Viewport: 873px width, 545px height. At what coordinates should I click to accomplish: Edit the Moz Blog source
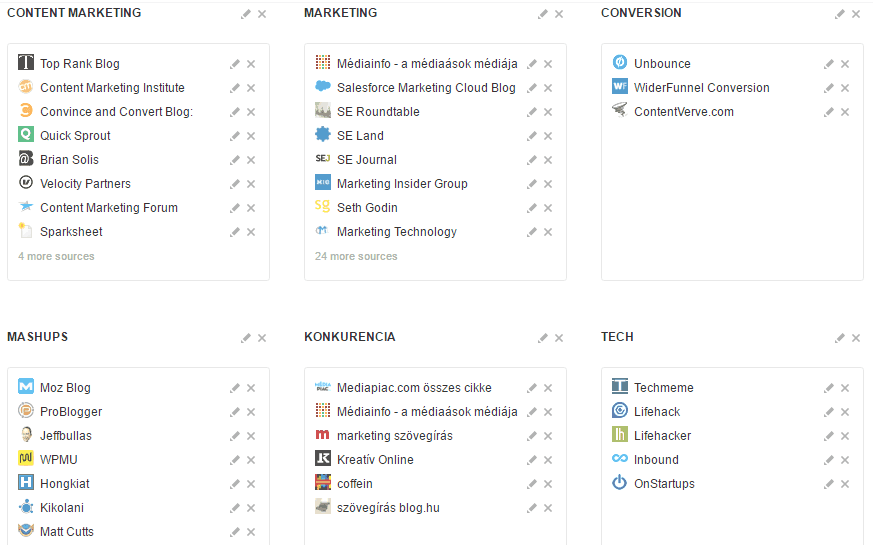[x=235, y=388]
